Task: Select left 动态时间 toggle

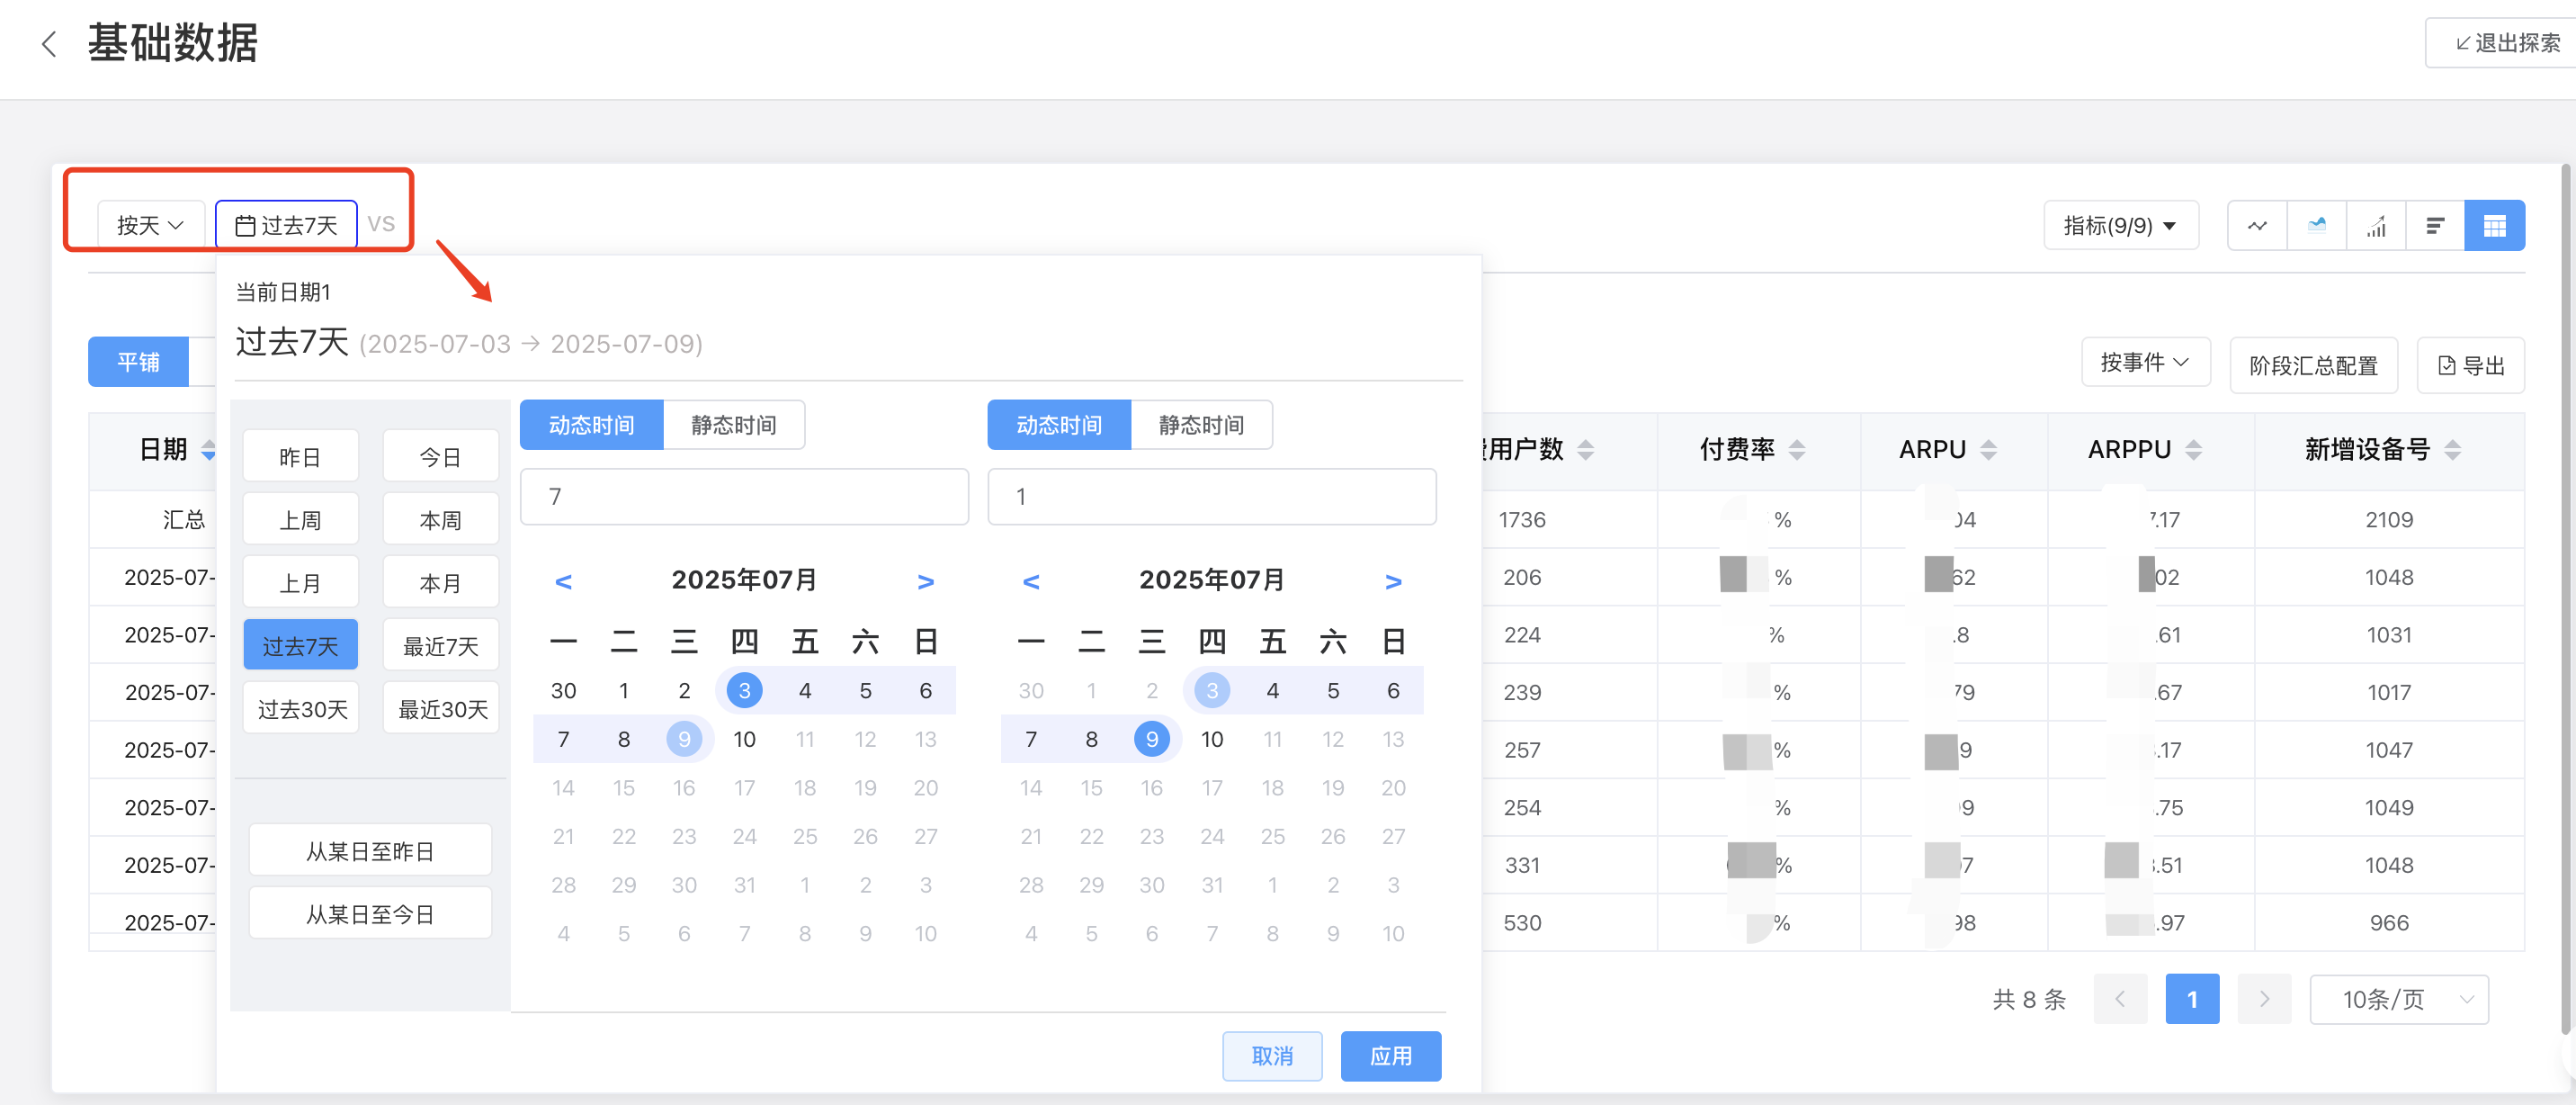Action: tap(592, 425)
